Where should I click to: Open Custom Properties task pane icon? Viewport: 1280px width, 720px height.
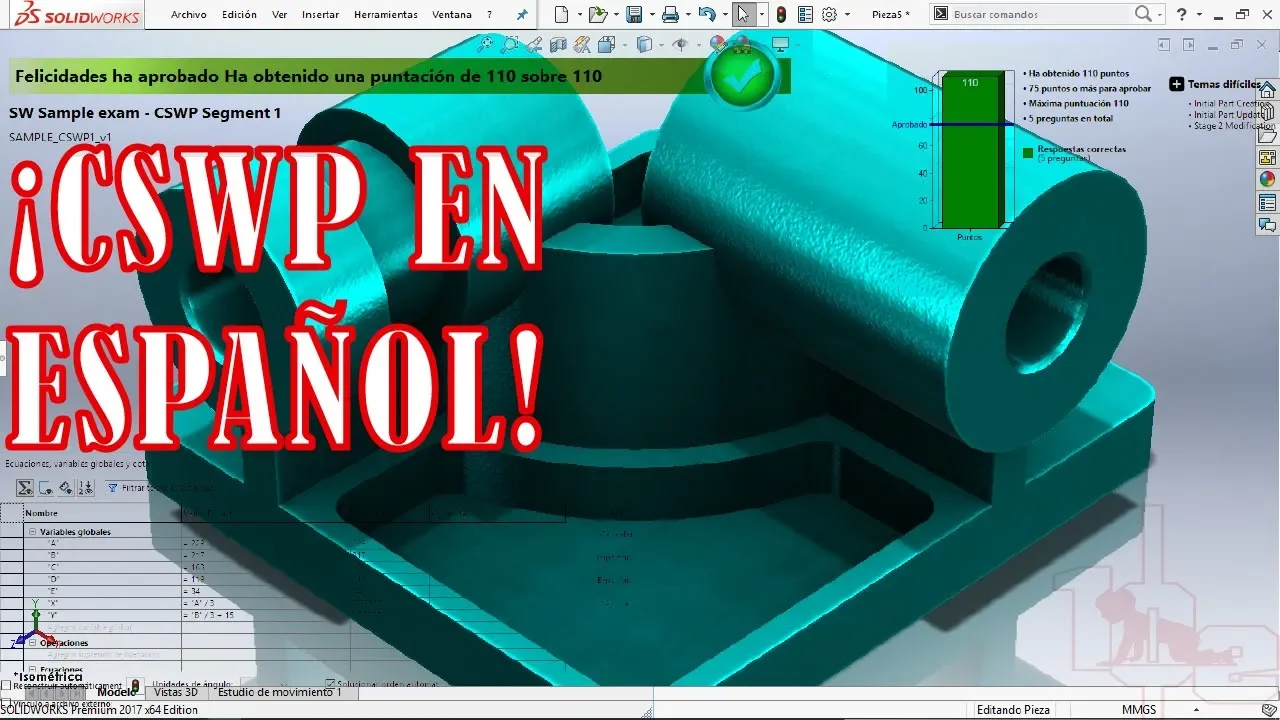1267,203
